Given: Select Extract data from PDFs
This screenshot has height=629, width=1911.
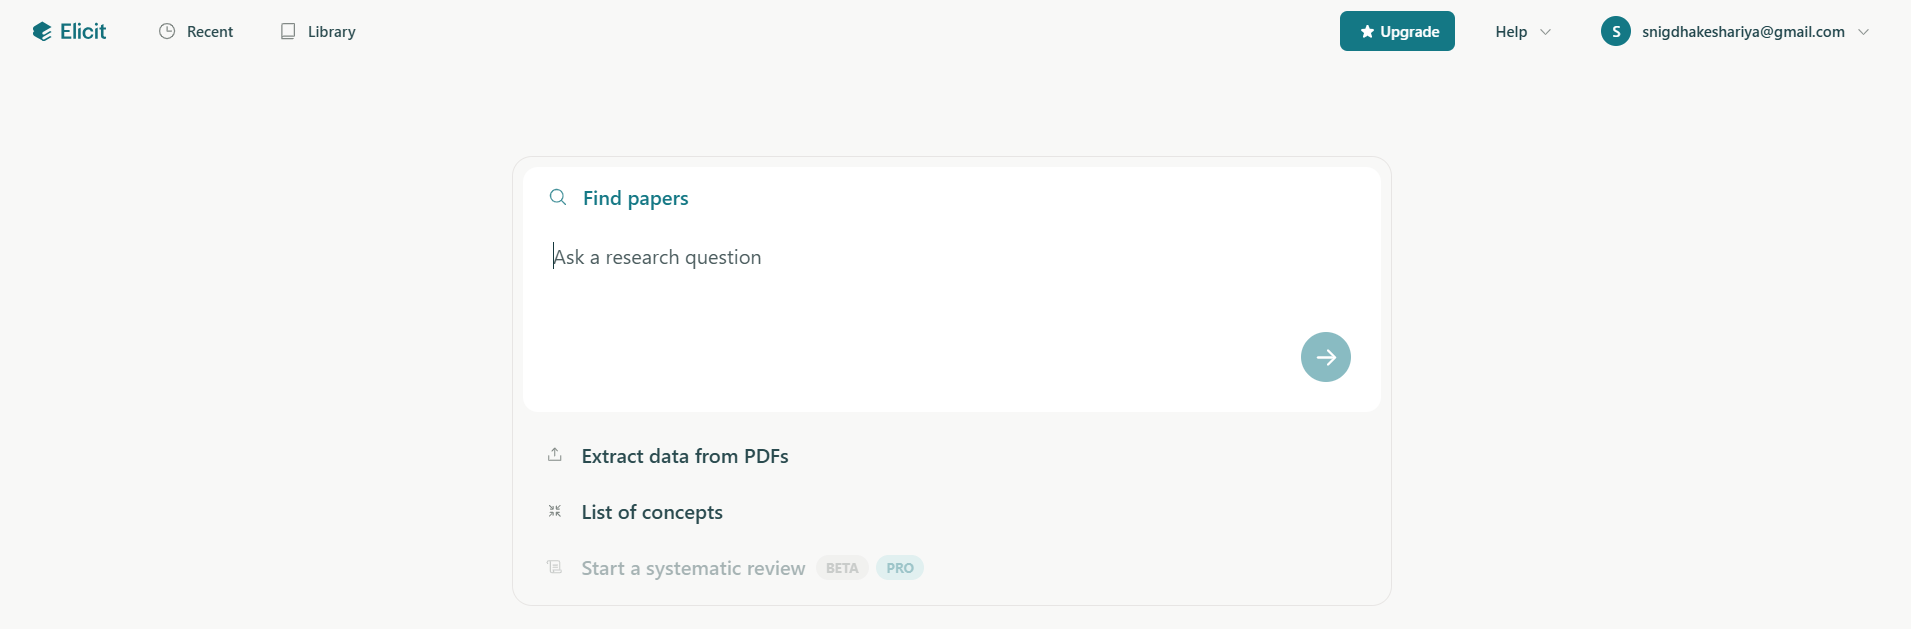Looking at the screenshot, I should [x=685, y=456].
